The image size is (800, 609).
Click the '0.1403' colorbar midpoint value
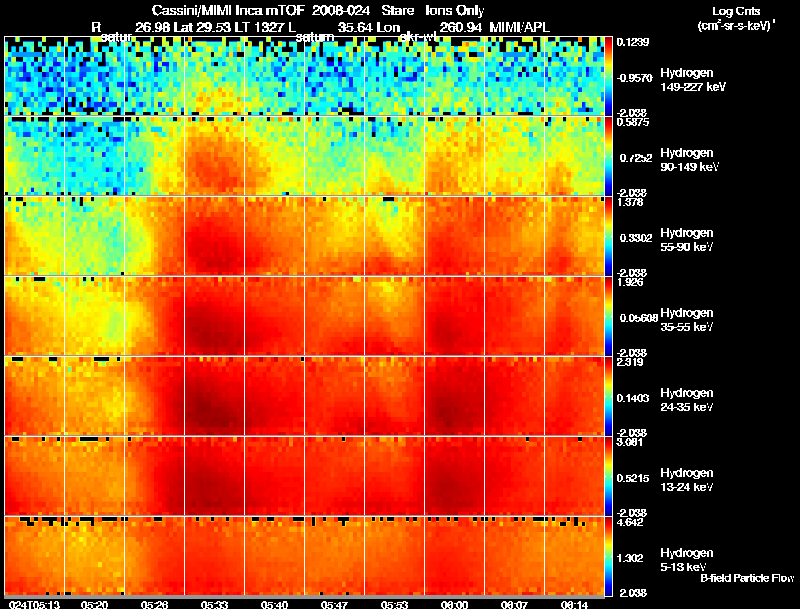(633, 398)
